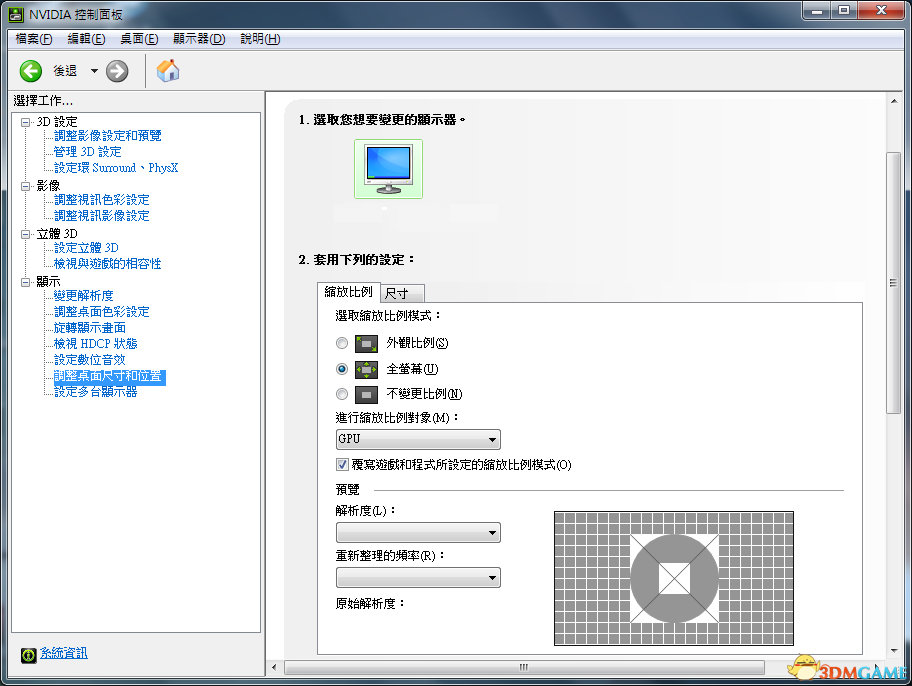This screenshot has height=686, width=912.
Task: Open 調整視訊影像設定 in the tree
Action: pos(102,216)
